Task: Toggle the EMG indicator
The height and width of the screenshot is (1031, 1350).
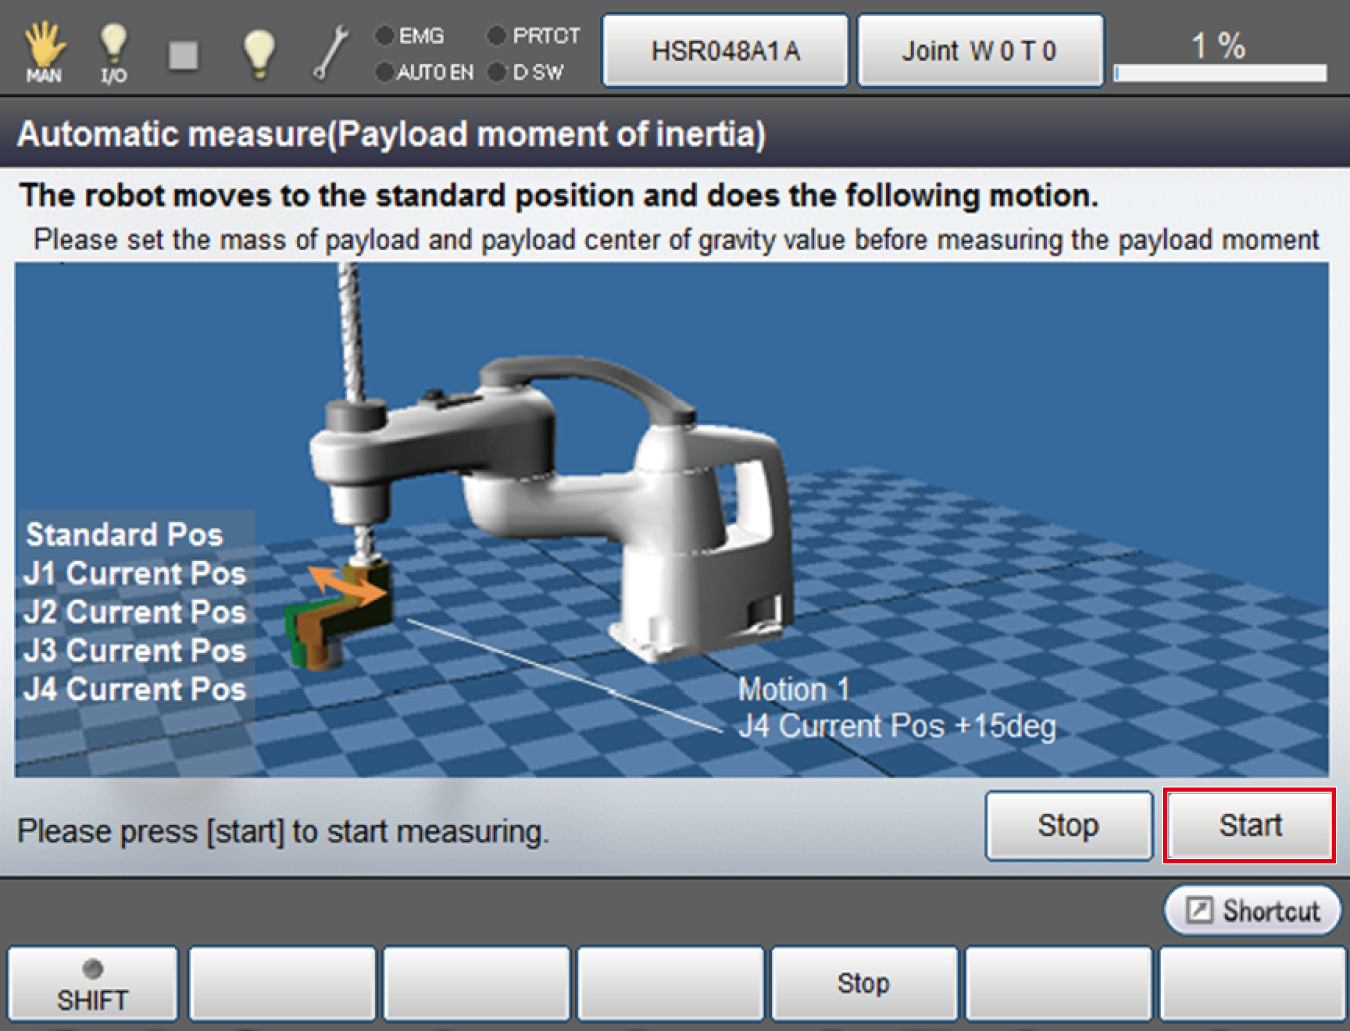Action: 385,36
